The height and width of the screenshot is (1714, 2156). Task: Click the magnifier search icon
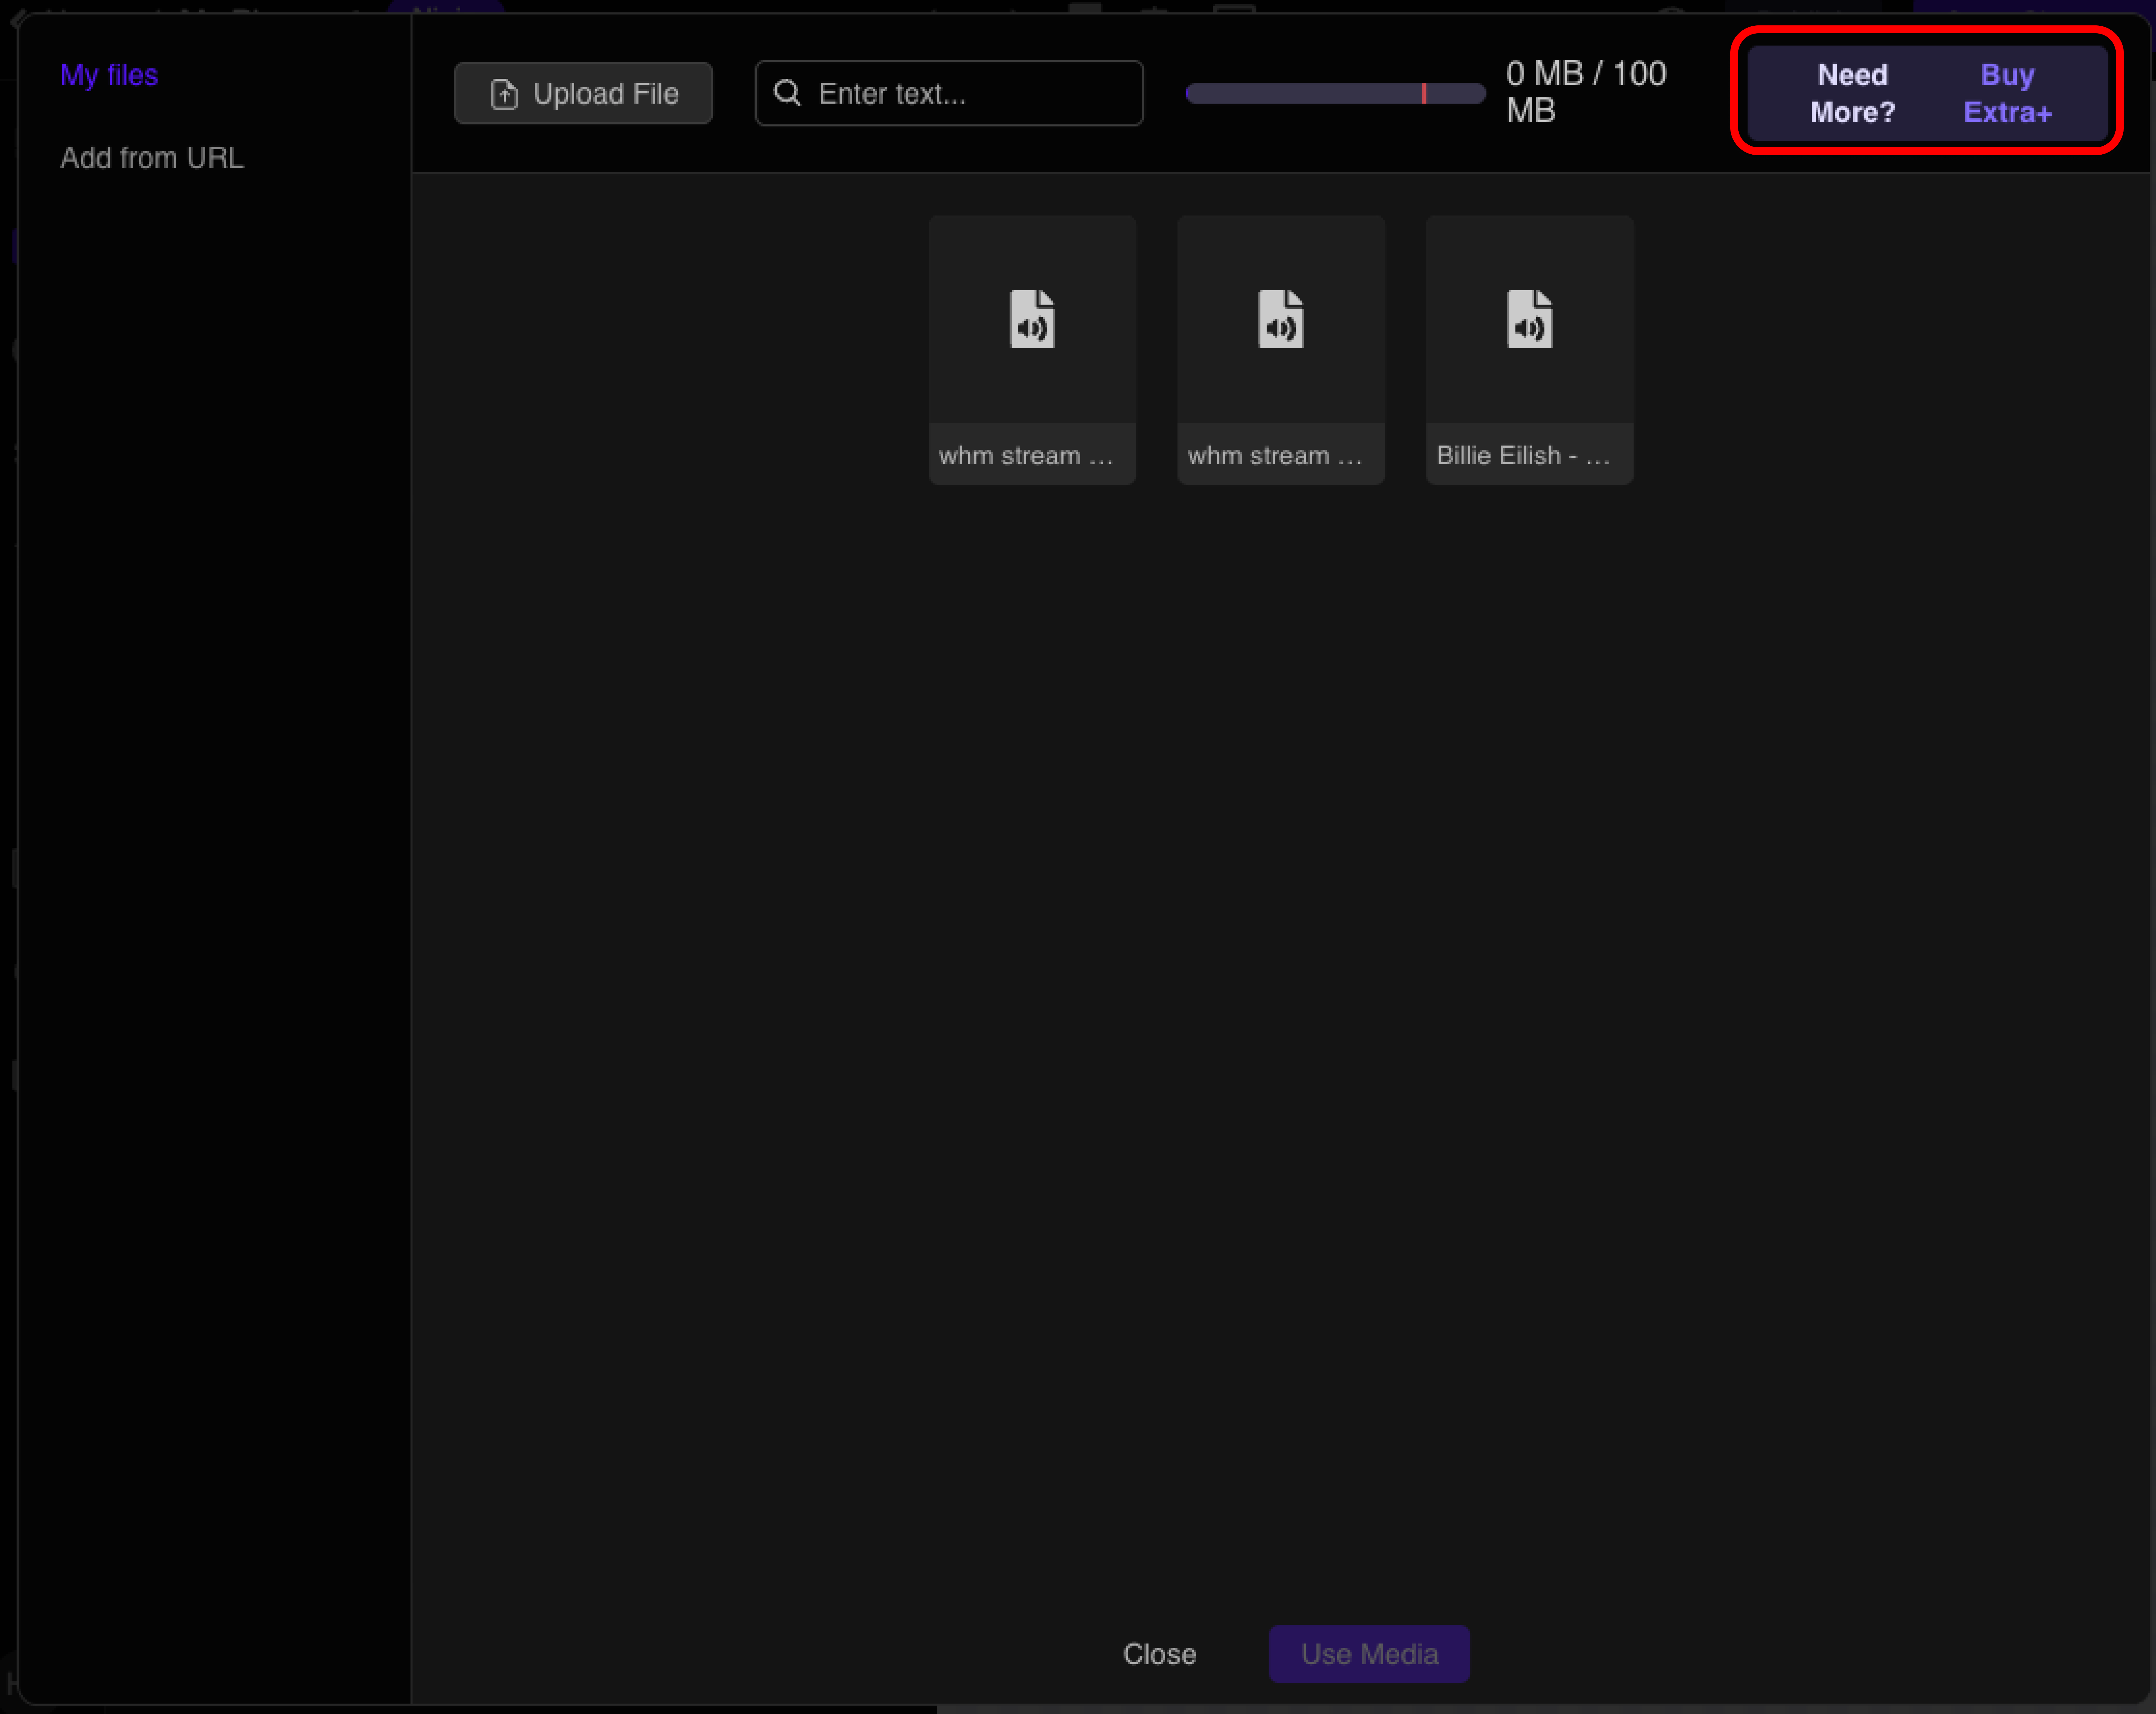[x=788, y=93]
